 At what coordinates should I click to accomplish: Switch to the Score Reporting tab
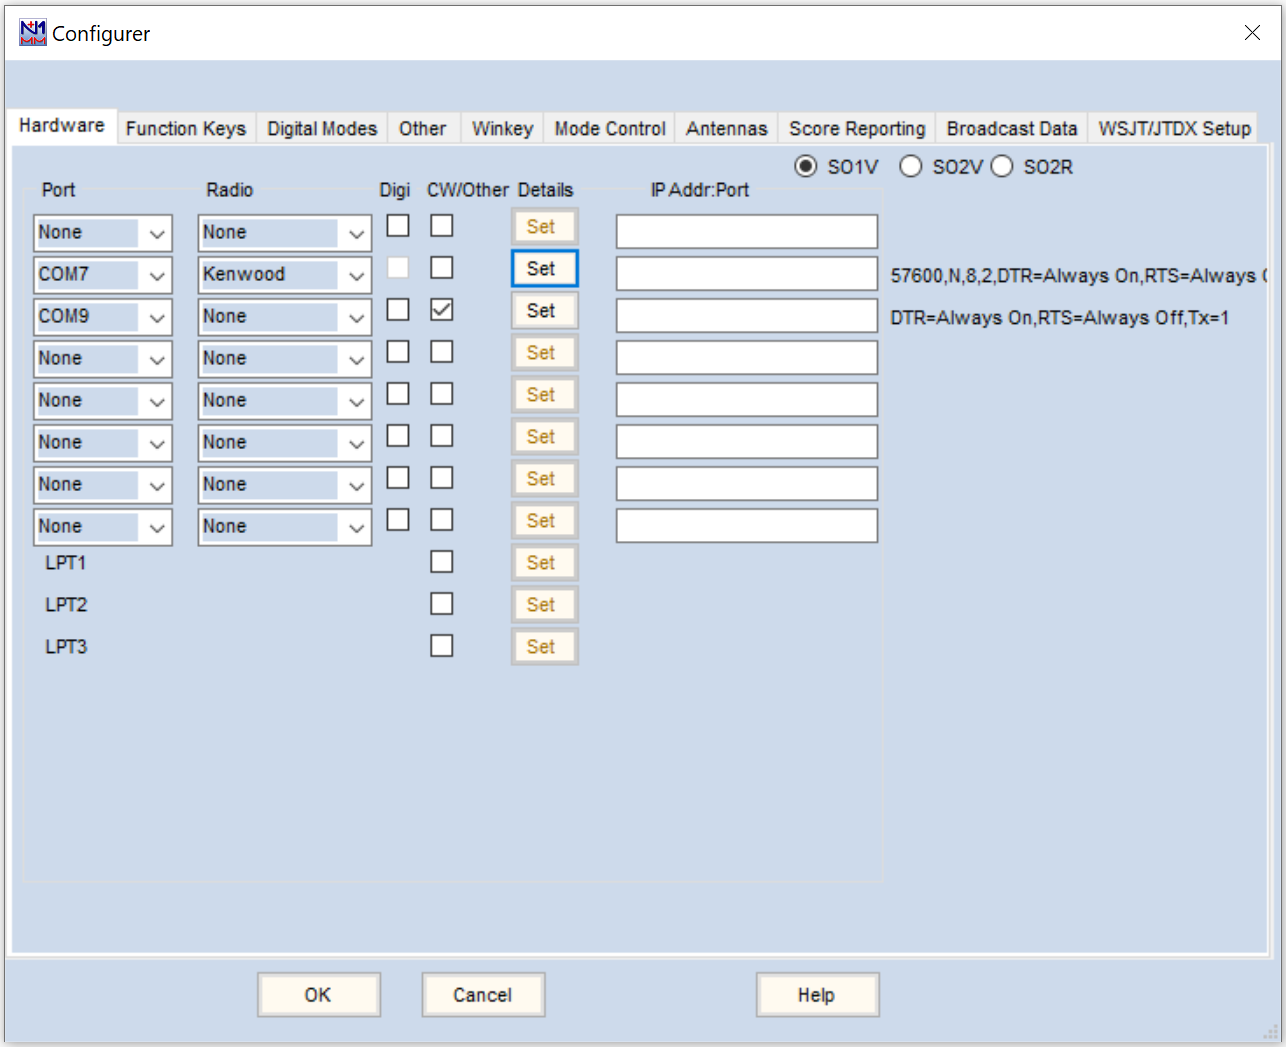coord(856,128)
